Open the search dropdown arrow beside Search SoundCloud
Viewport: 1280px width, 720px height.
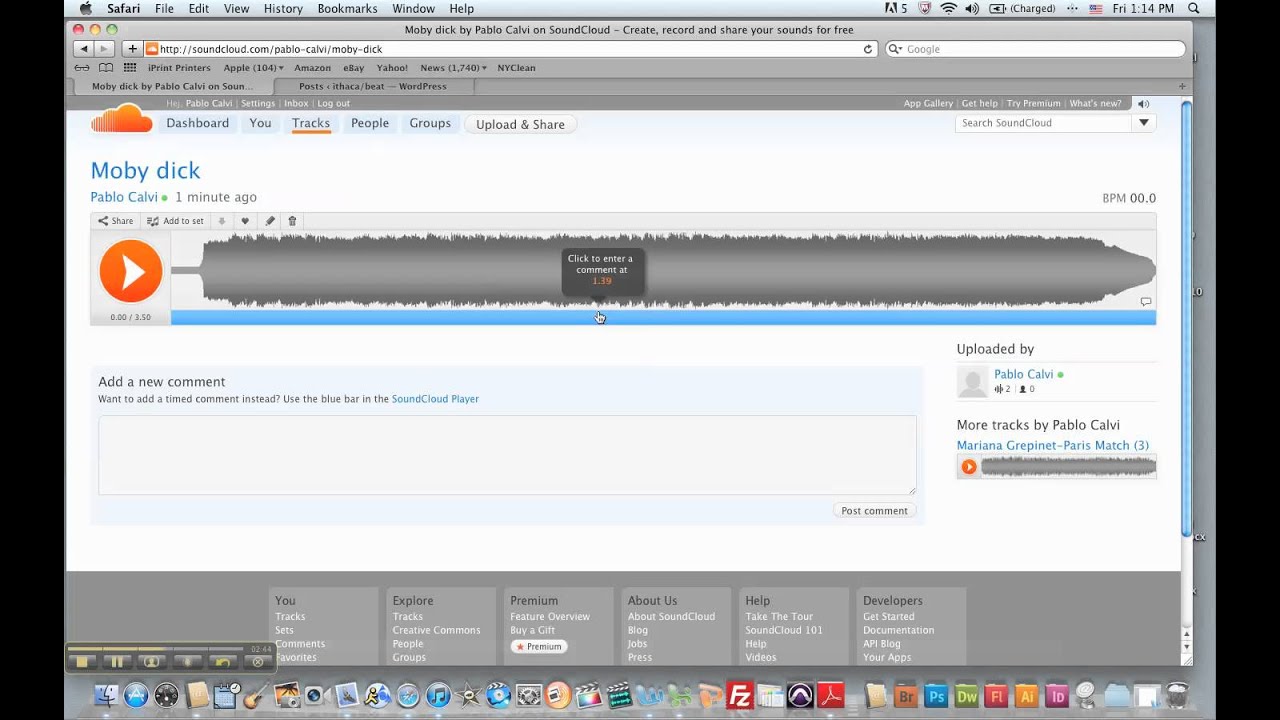[1144, 123]
